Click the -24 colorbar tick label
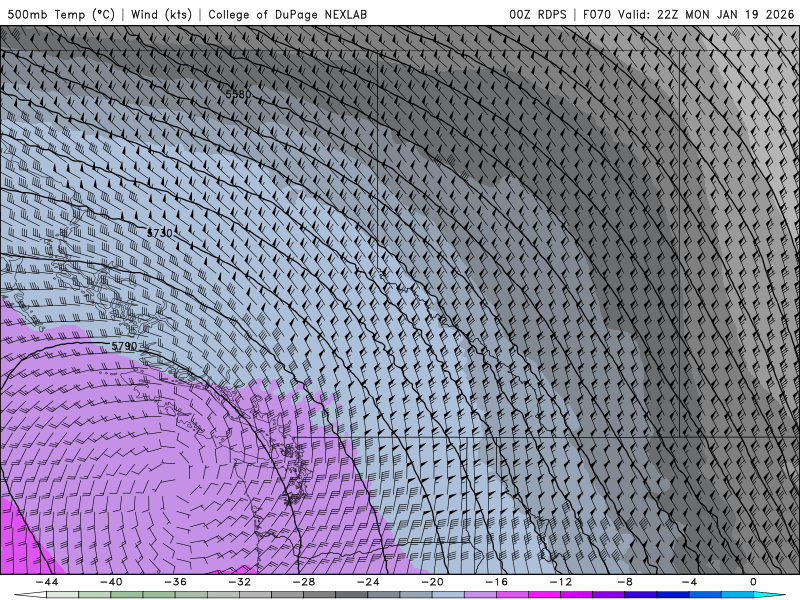 click(368, 582)
